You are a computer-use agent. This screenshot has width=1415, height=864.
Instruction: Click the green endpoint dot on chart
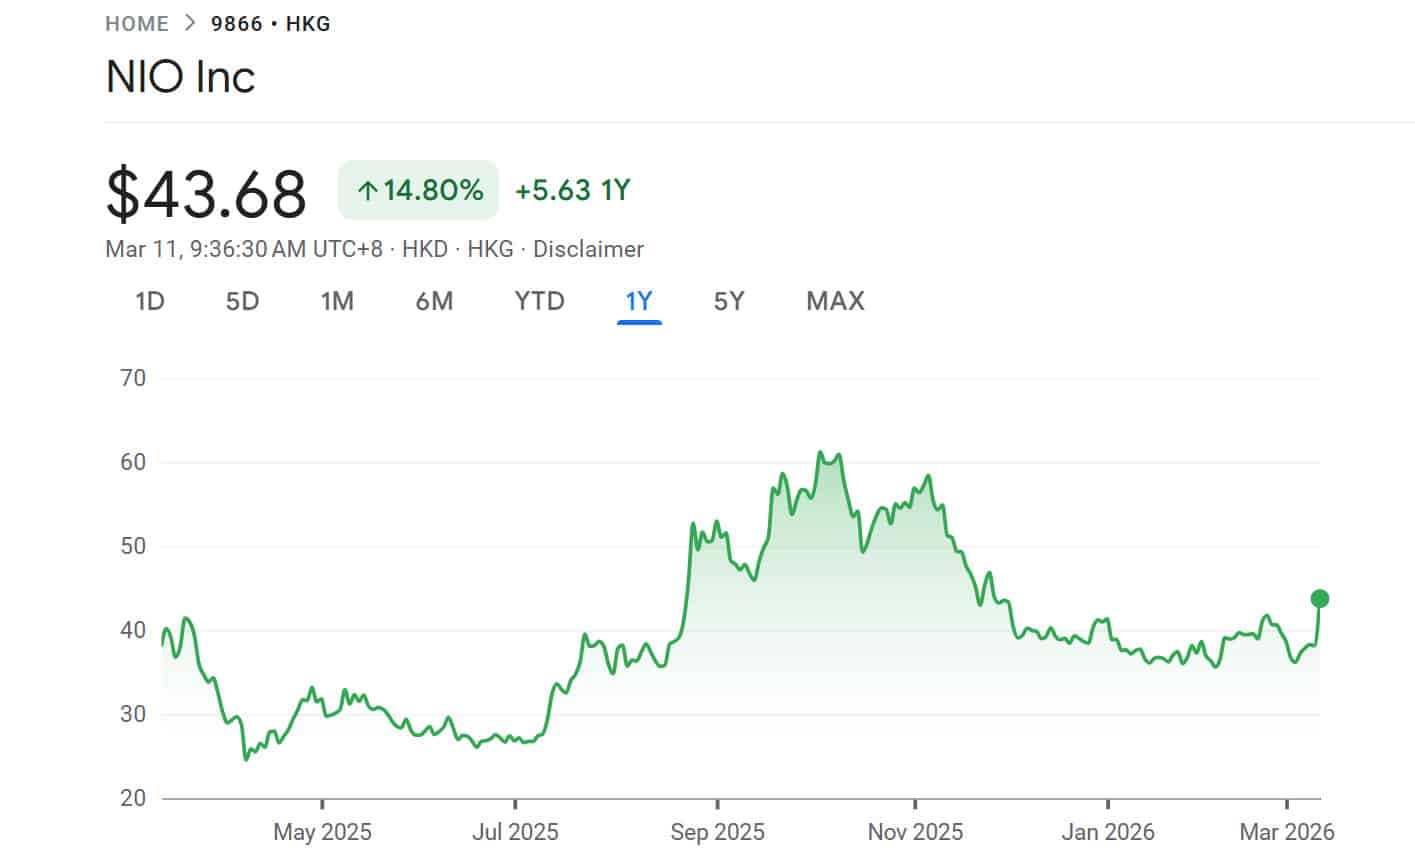point(1319,599)
